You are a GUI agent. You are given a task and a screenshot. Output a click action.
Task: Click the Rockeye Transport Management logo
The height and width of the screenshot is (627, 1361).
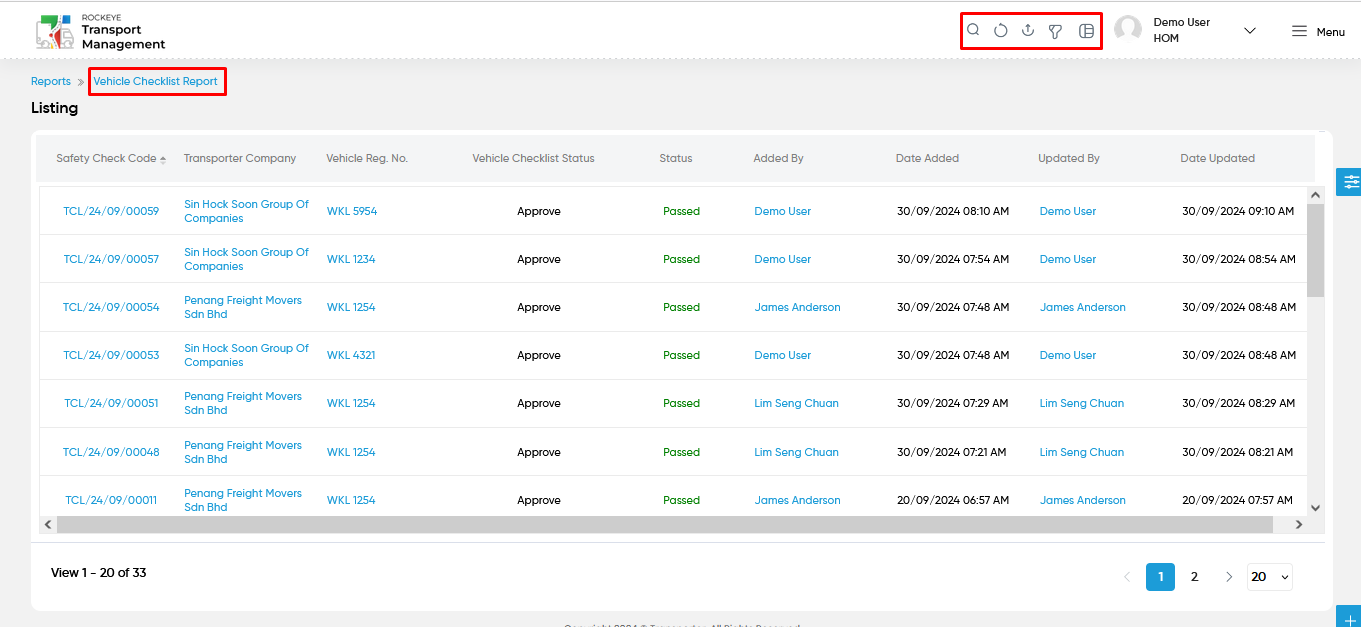(100, 32)
